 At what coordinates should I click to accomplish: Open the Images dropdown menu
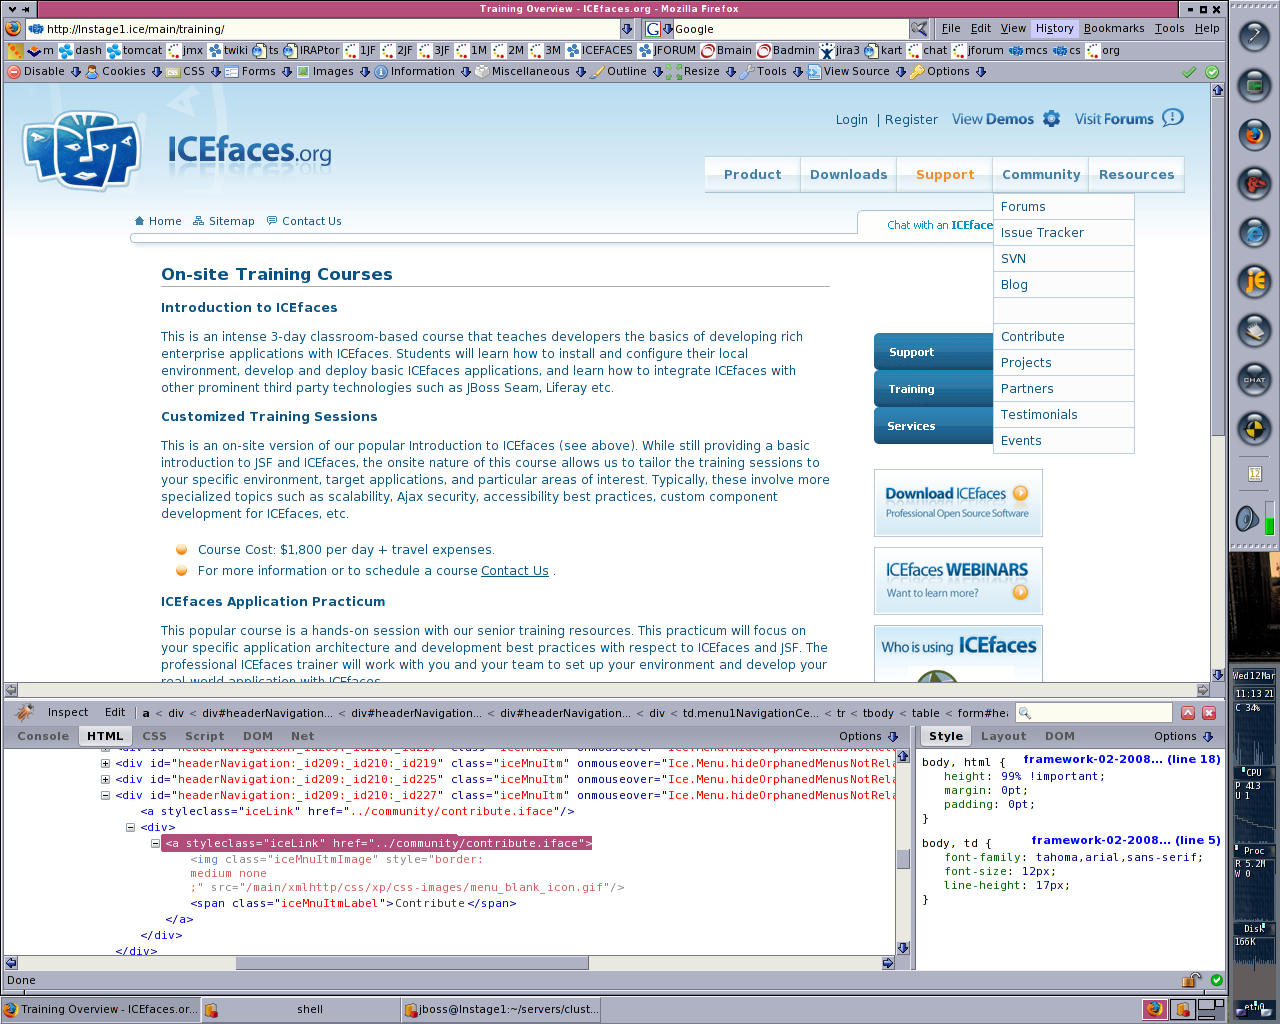point(333,72)
